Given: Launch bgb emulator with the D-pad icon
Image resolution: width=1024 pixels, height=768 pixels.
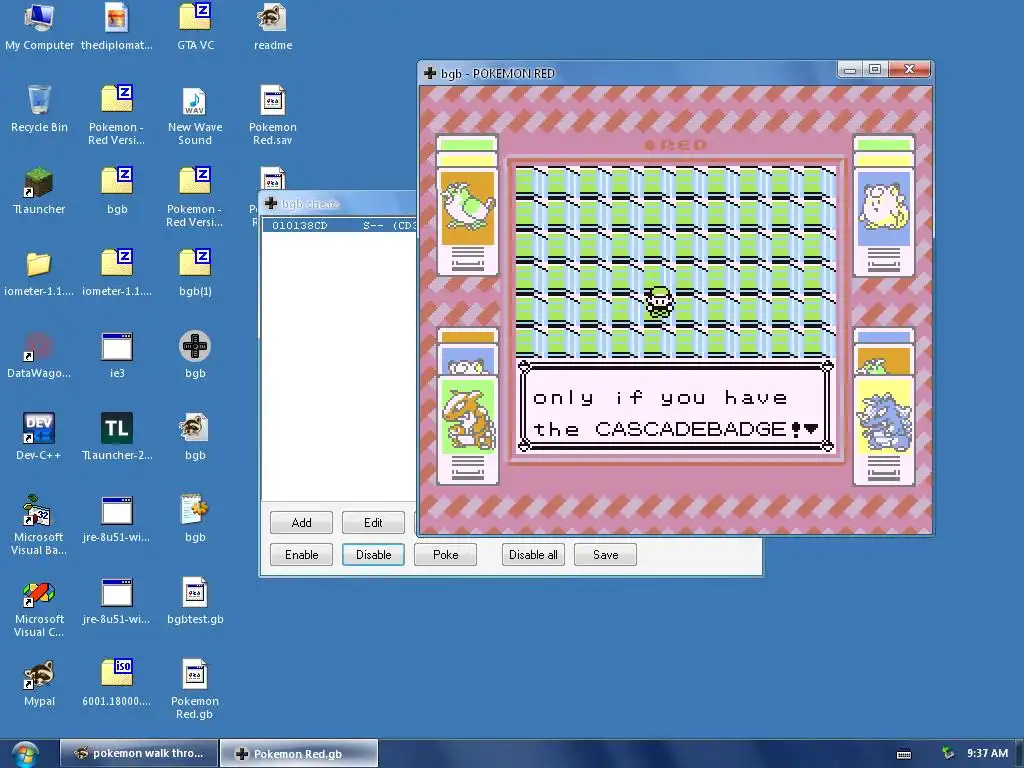Looking at the screenshot, I should click(195, 356).
